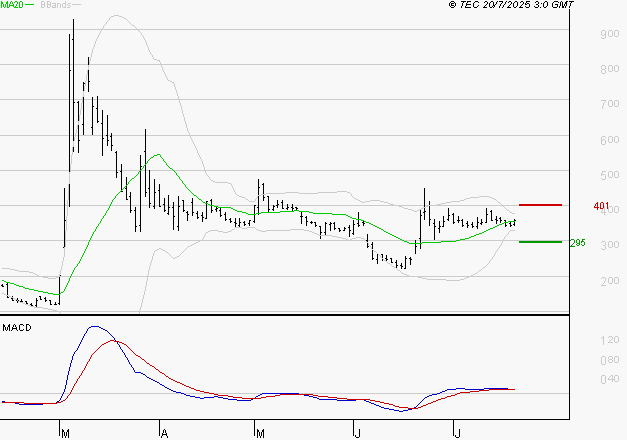The height and width of the screenshot is (440, 627).
Task: Click the 500 price axis label
Action: (610, 175)
